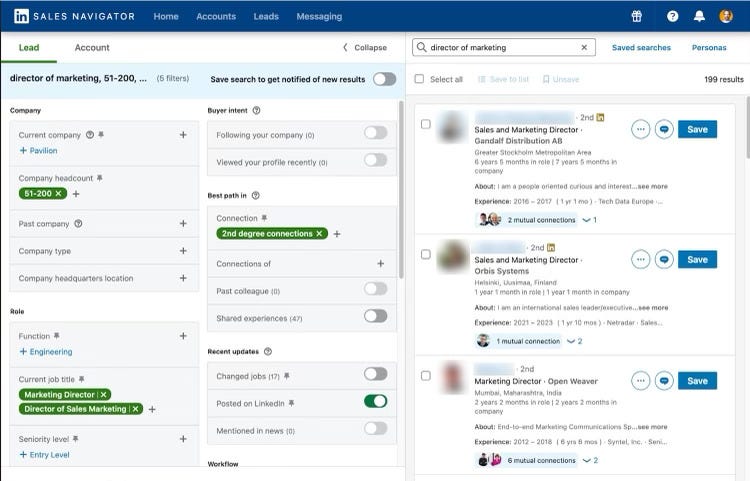The height and width of the screenshot is (481, 750).
Task: Open the gift icon in the top bar
Action: click(x=636, y=16)
